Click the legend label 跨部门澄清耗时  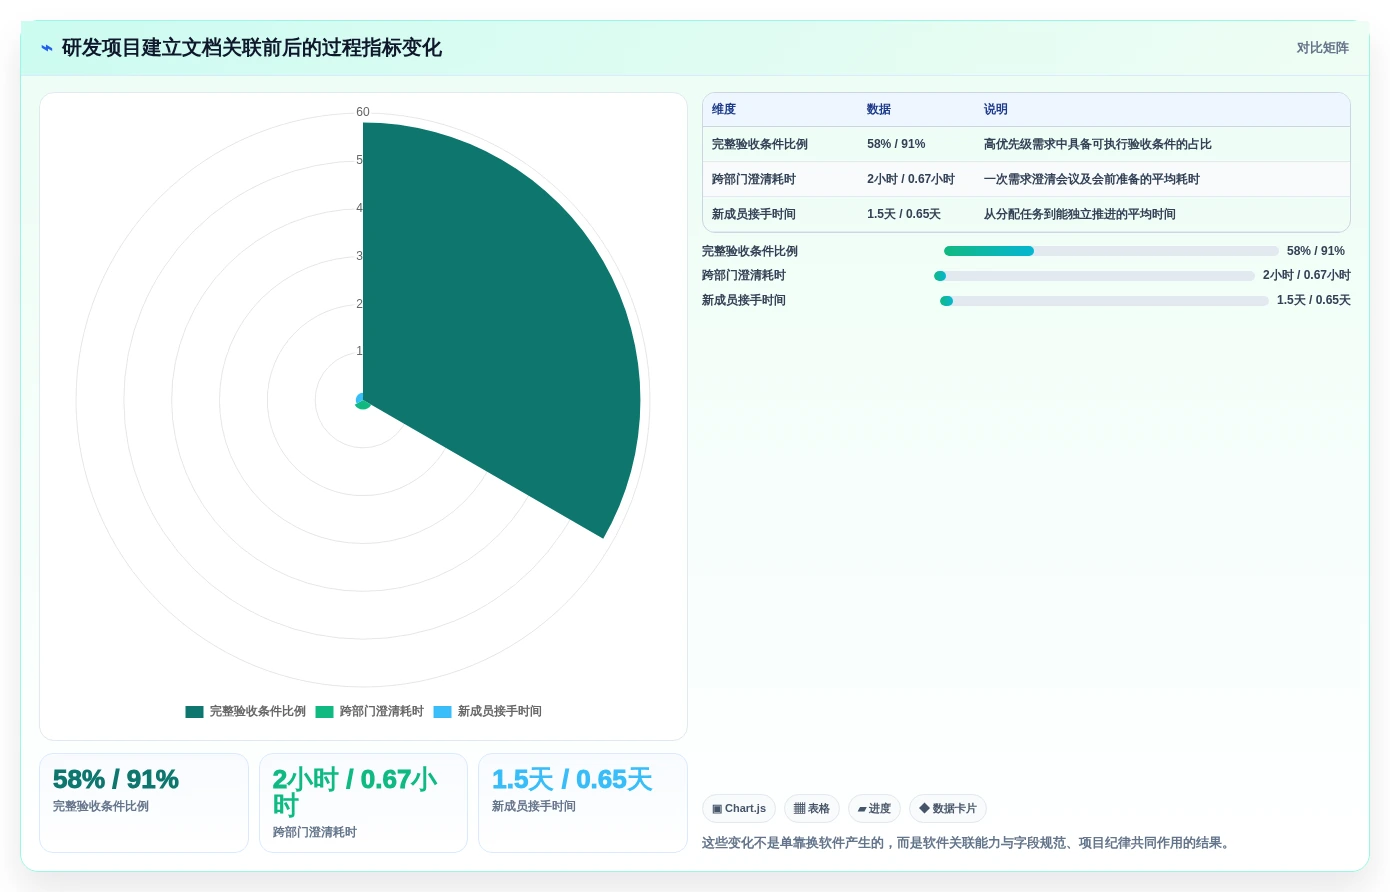381,712
